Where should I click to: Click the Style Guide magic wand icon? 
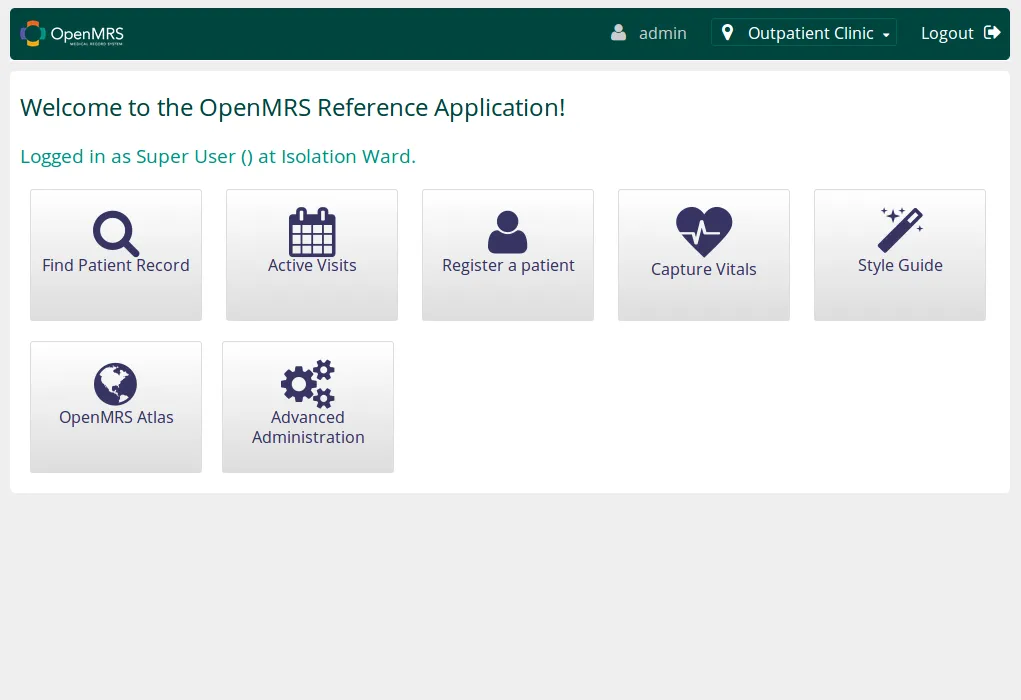(x=901, y=230)
